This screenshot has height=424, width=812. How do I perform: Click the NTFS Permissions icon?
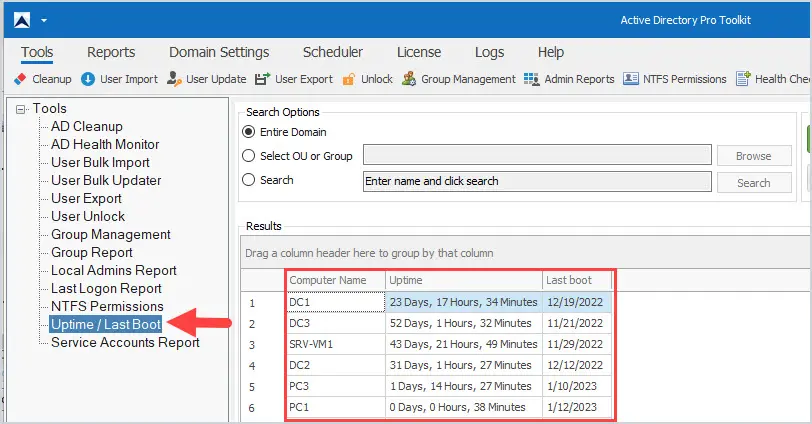[x=630, y=79]
